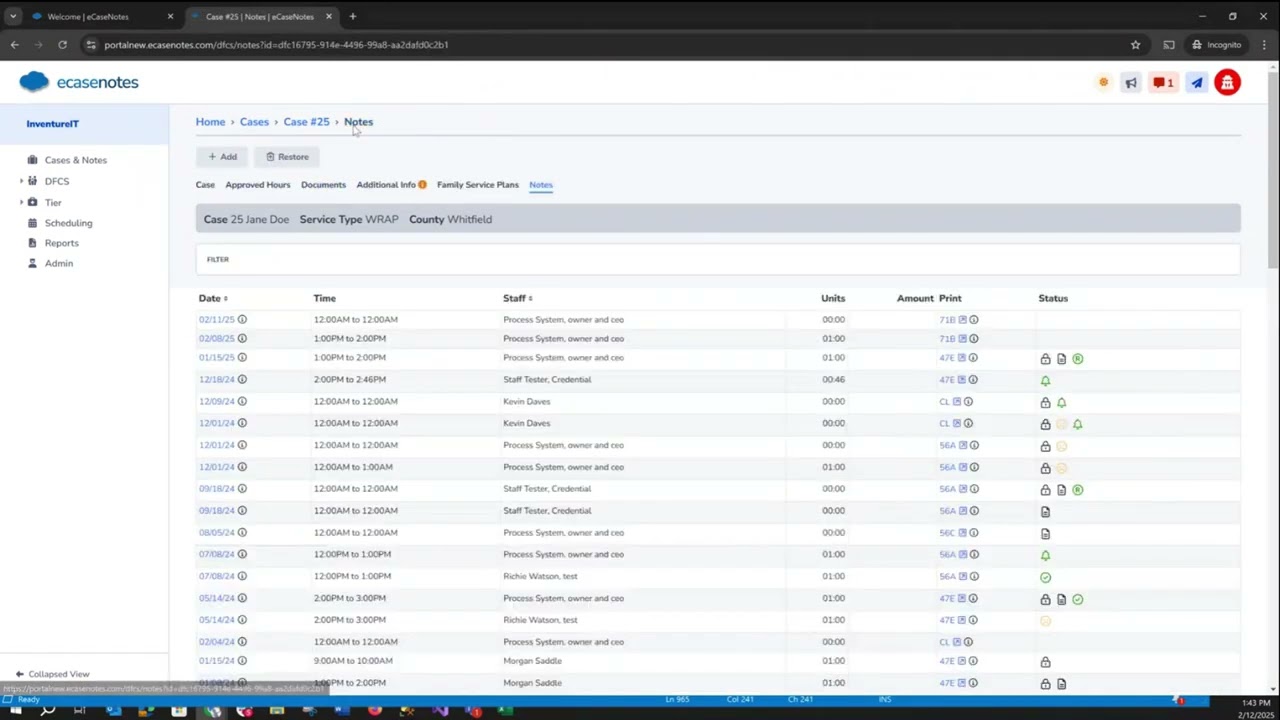This screenshot has width=1280, height=720.
Task: Expand the Tier tree item in sidebar
Action: click(21, 202)
